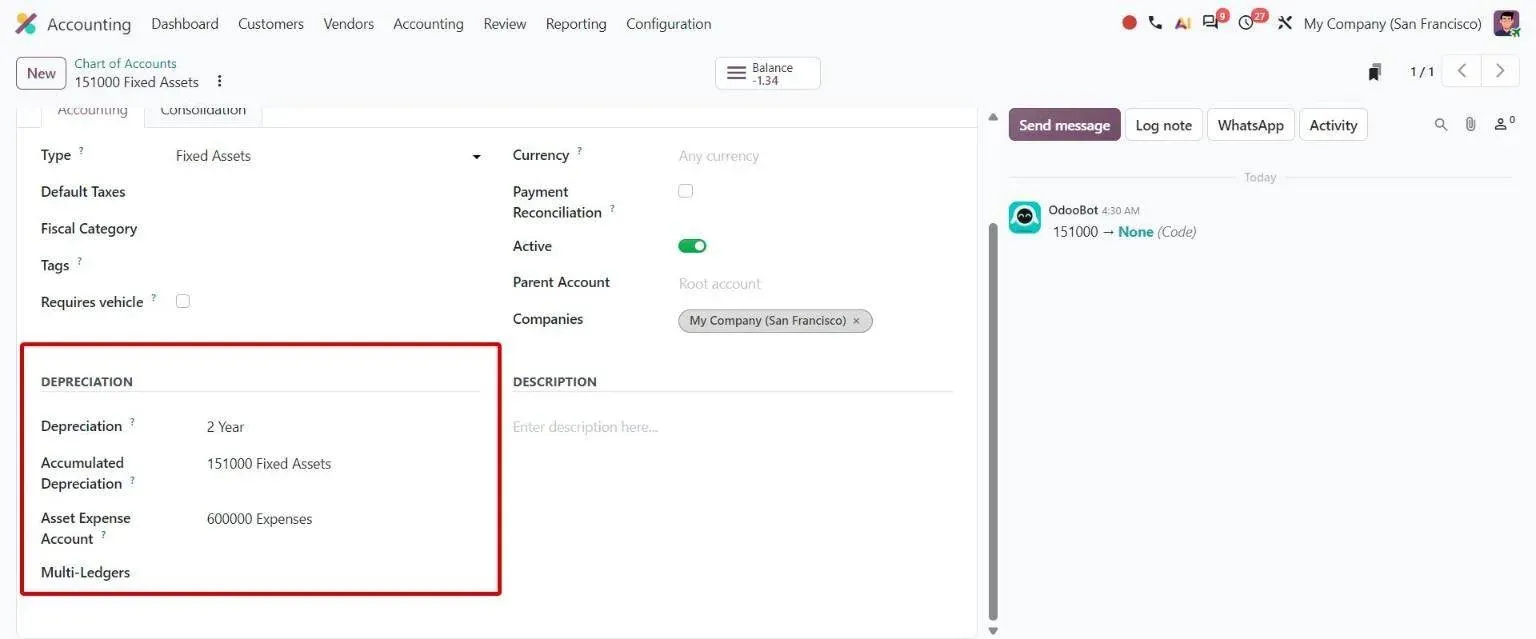
Task: Click the Default Taxes field
Action: pos(328,192)
